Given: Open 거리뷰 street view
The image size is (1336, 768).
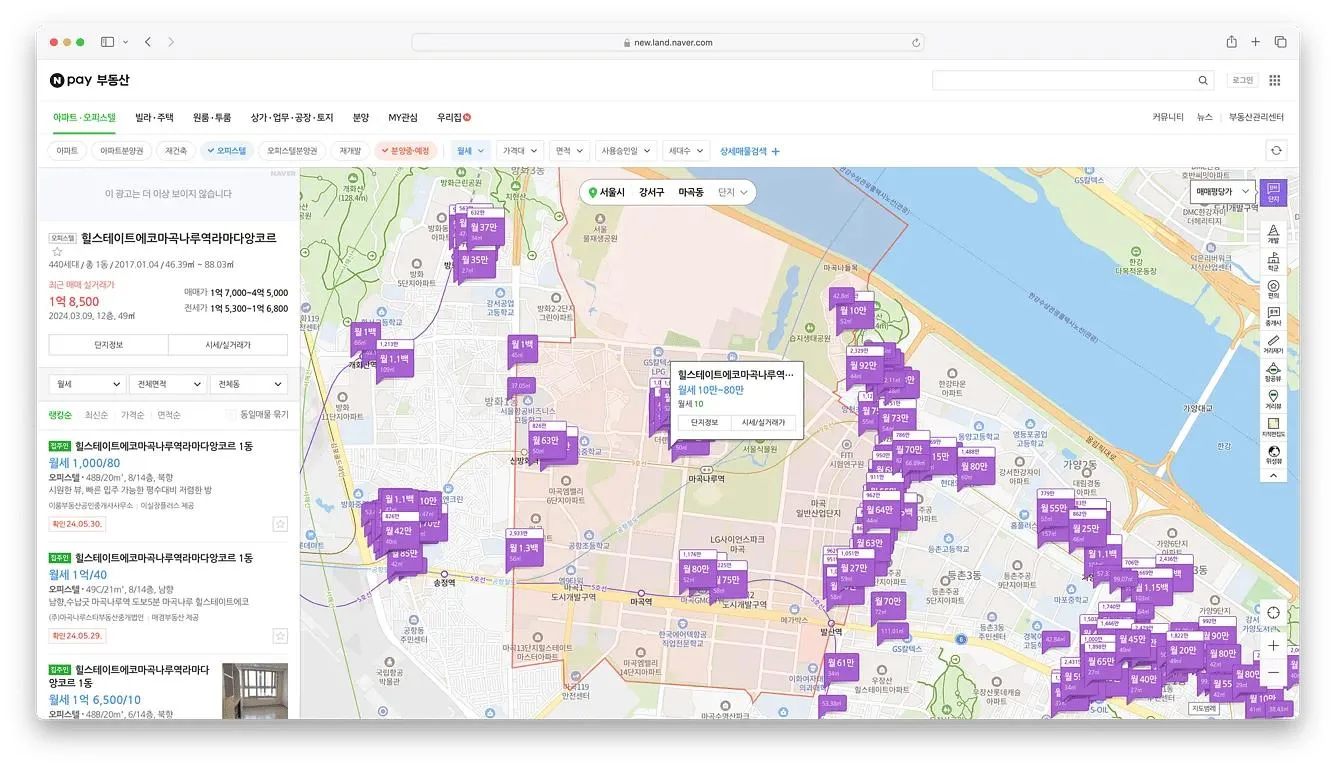Looking at the screenshot, I should coord(1273,400).
